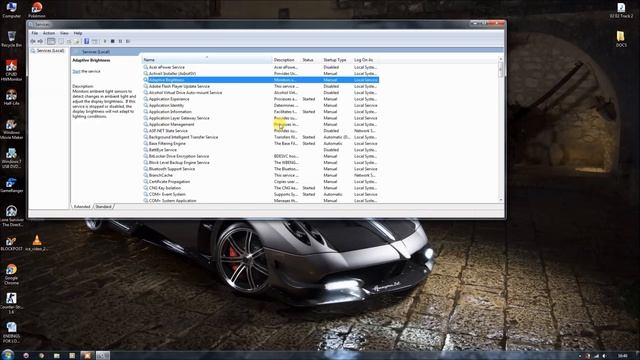
Task: Select the Application Management service row
Action: click(260, 124)
